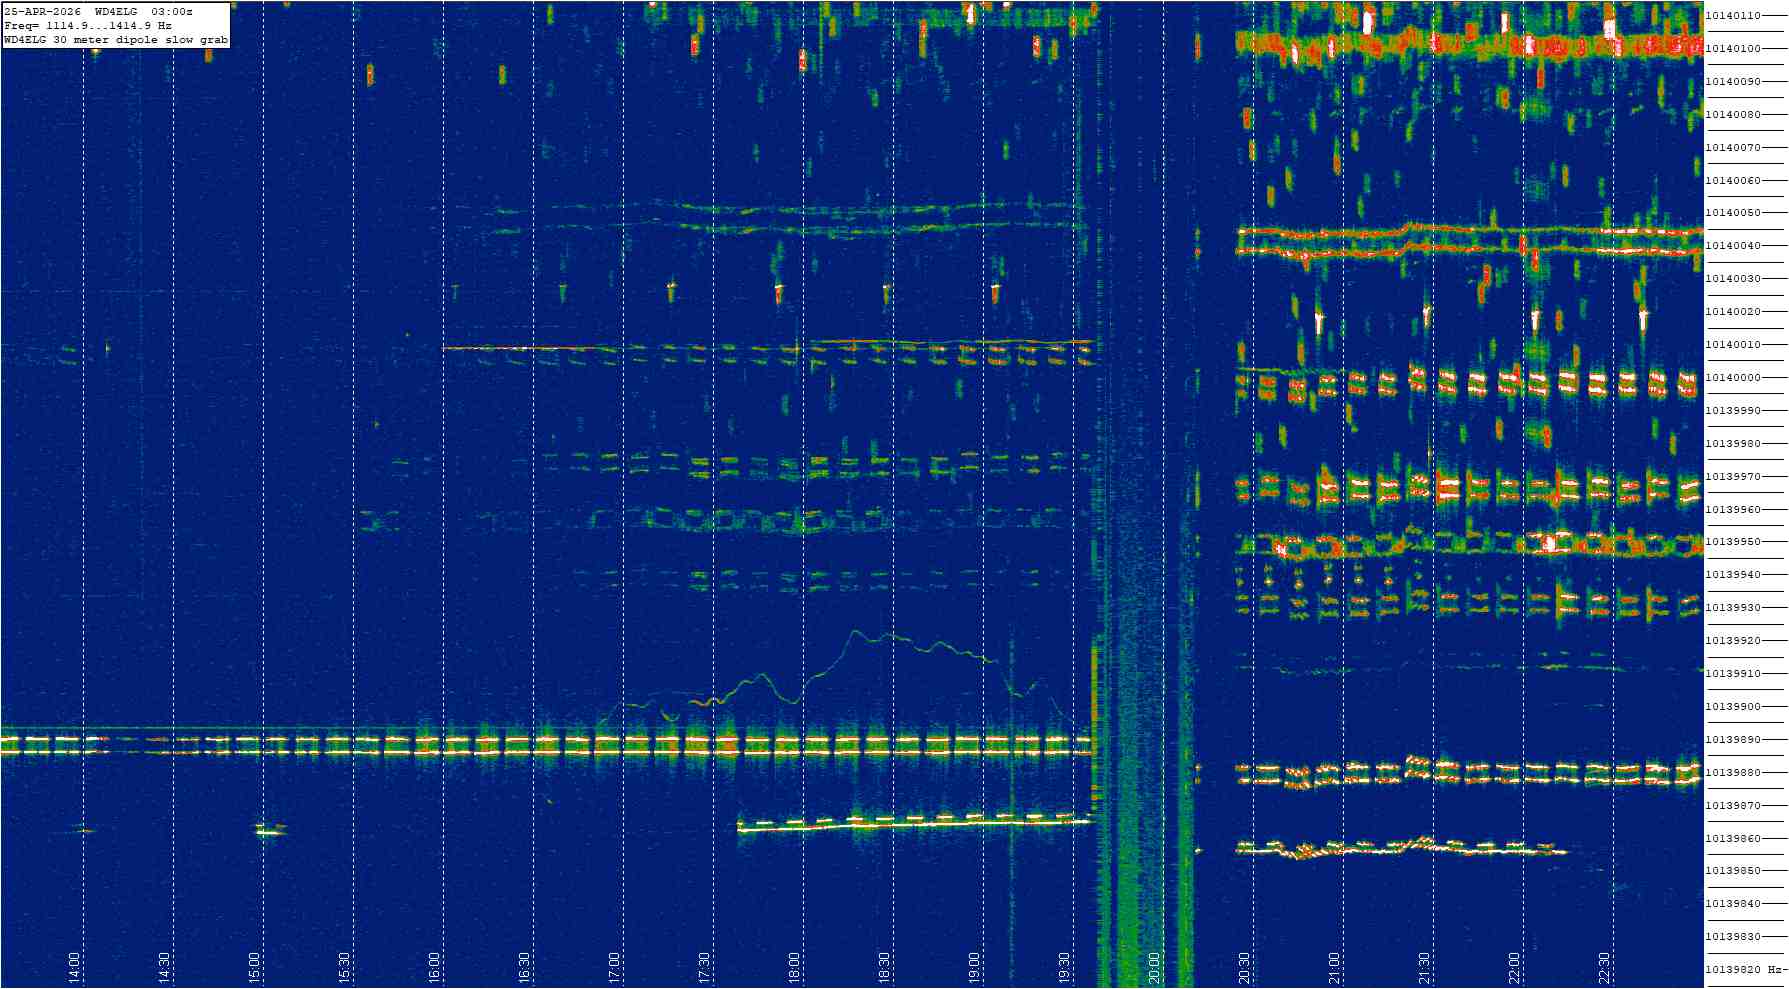
Task: Select the 18:00 time marker
Action: 794,967
